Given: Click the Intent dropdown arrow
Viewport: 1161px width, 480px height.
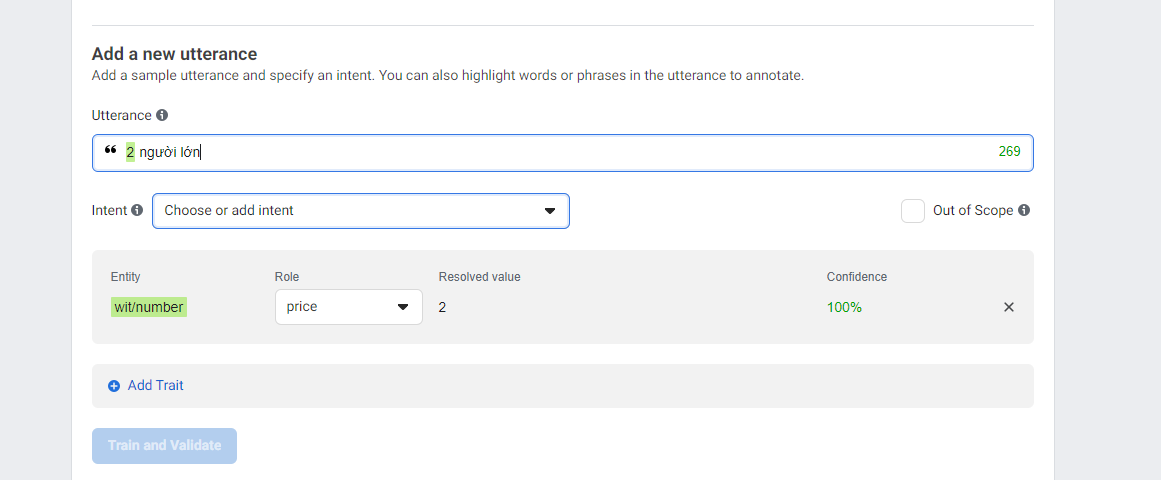Looking at the screenshot, I should pos(549,211).
